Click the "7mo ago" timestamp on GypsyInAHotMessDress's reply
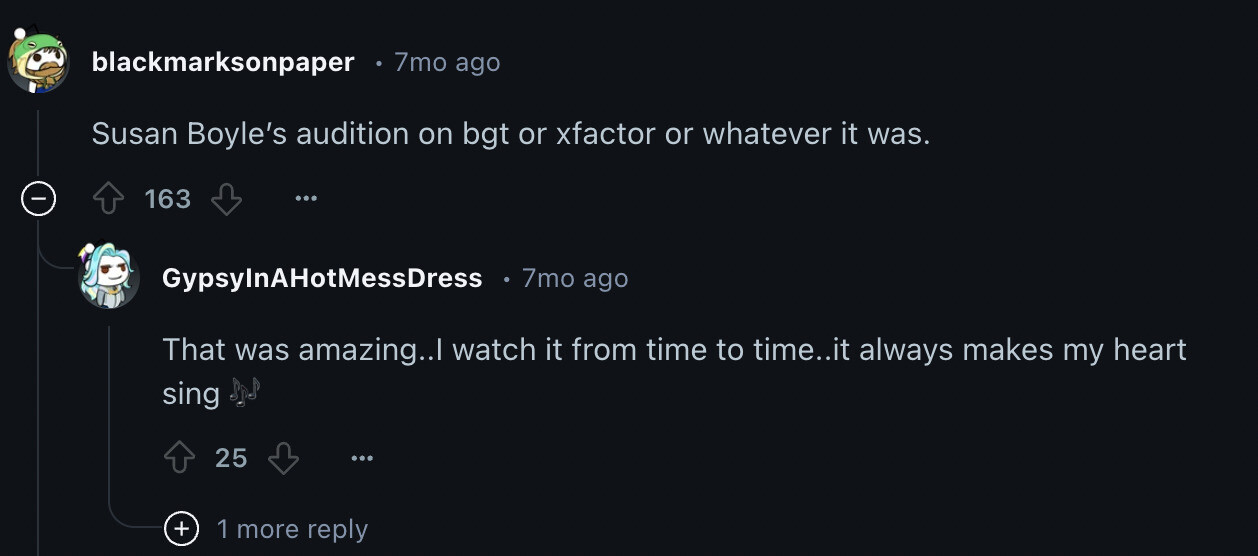 [575, 278]
